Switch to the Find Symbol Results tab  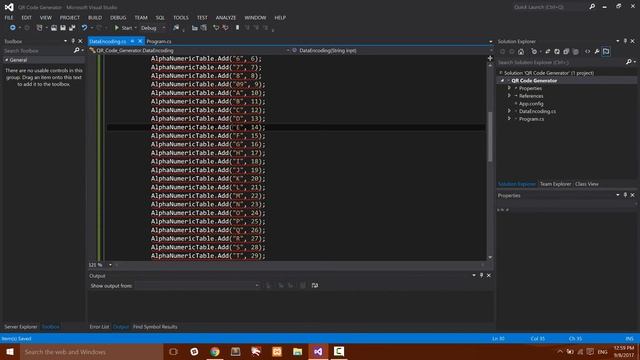(x=155, y=327)
